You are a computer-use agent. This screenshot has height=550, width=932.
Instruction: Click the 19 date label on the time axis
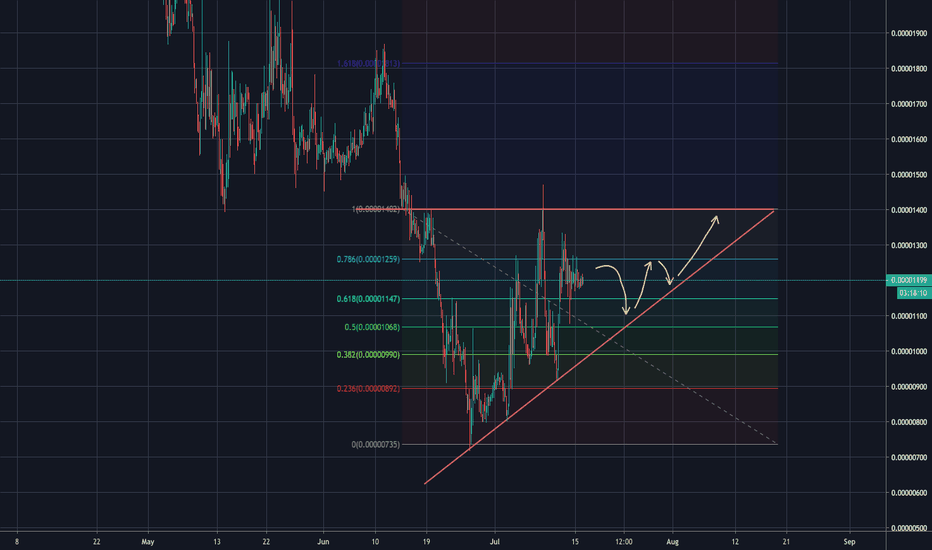coord(426,542)
